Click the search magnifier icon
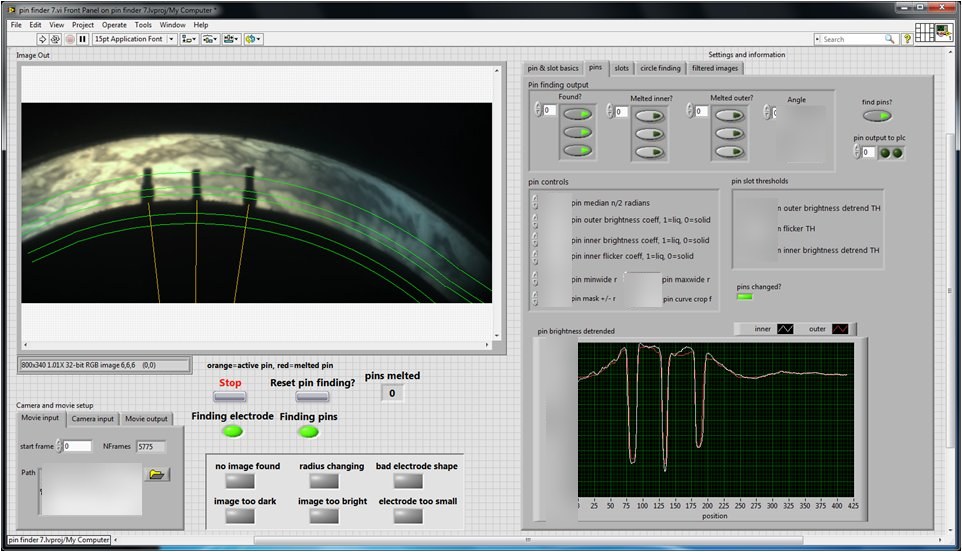 pyautogui.click(x=889, y=39)
